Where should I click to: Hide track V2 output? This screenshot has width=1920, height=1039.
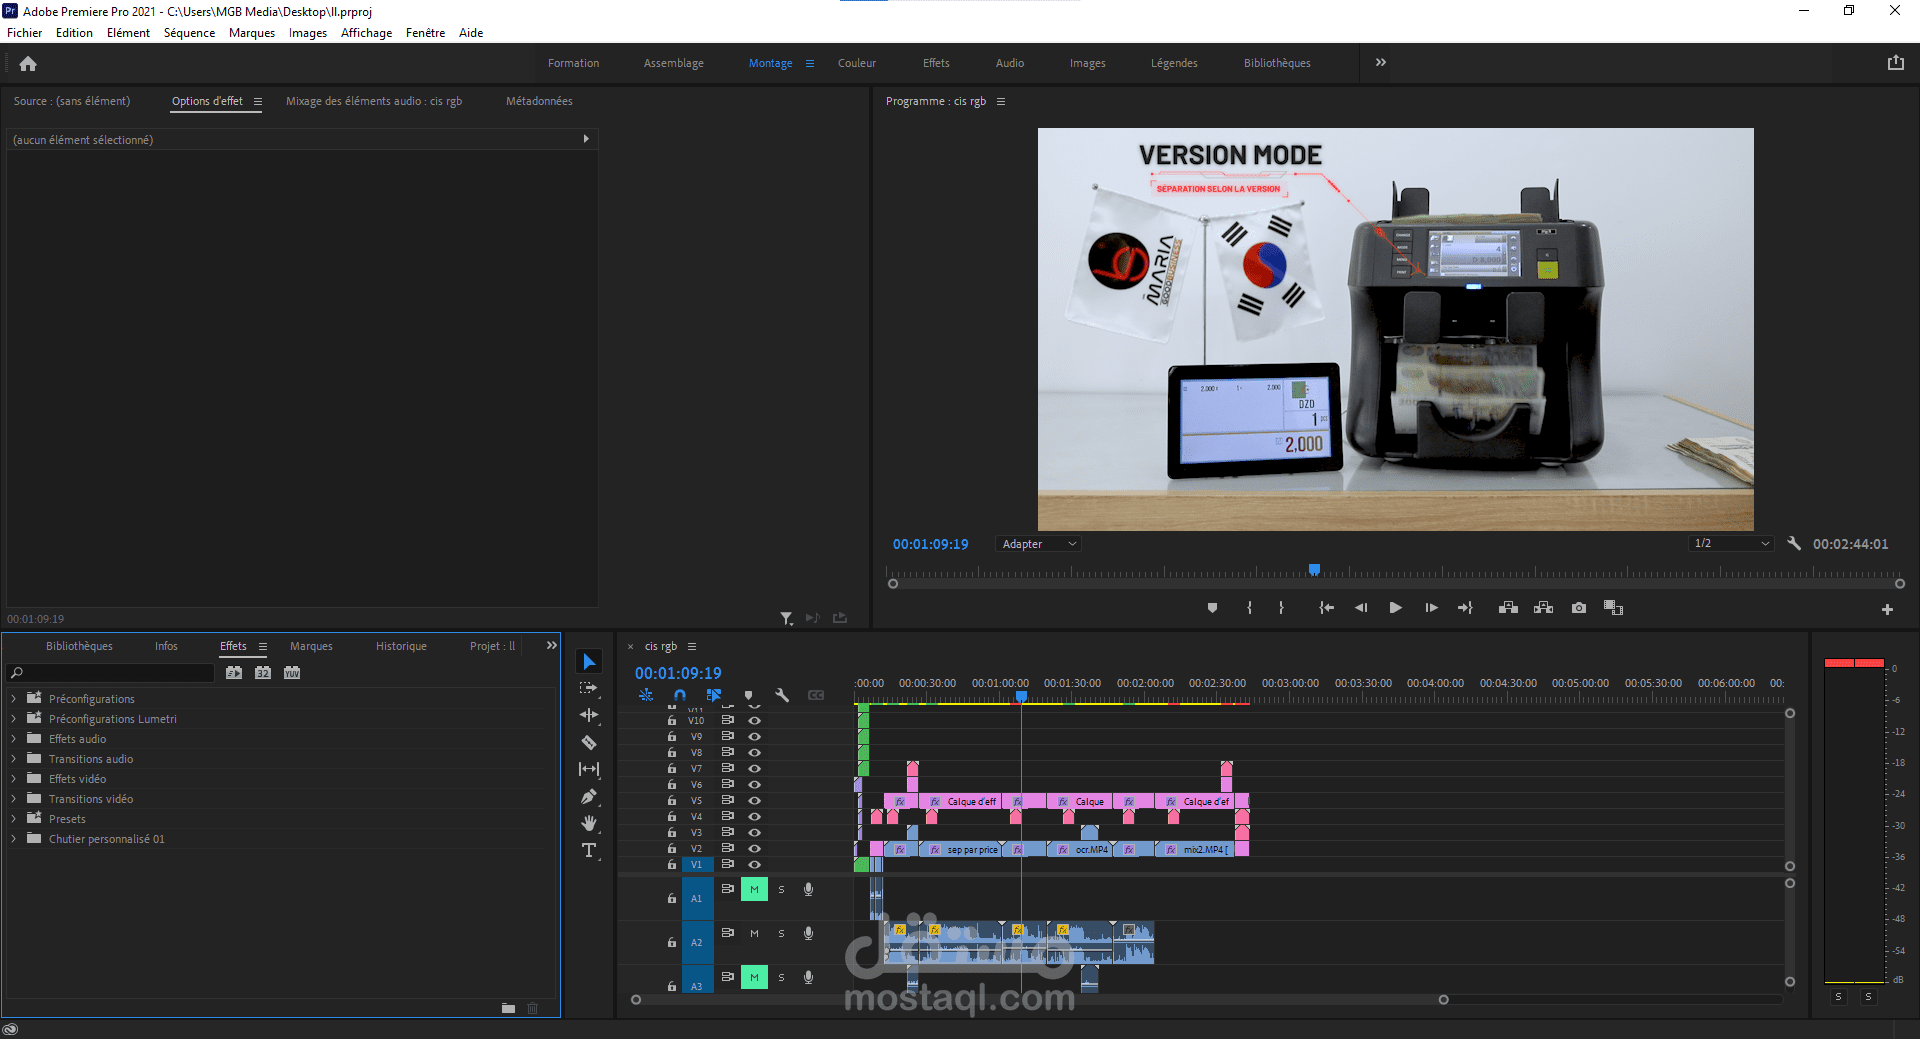tap(755, 848)
